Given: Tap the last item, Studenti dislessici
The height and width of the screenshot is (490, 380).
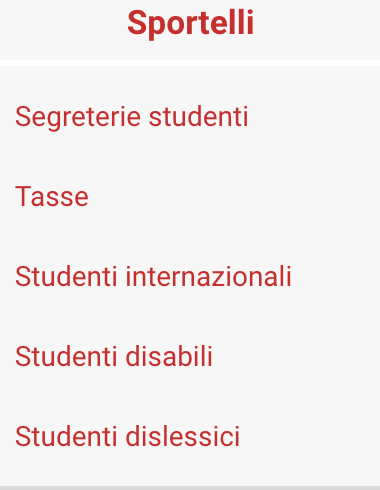Looking at the screenshot, I should coord(128,437).
